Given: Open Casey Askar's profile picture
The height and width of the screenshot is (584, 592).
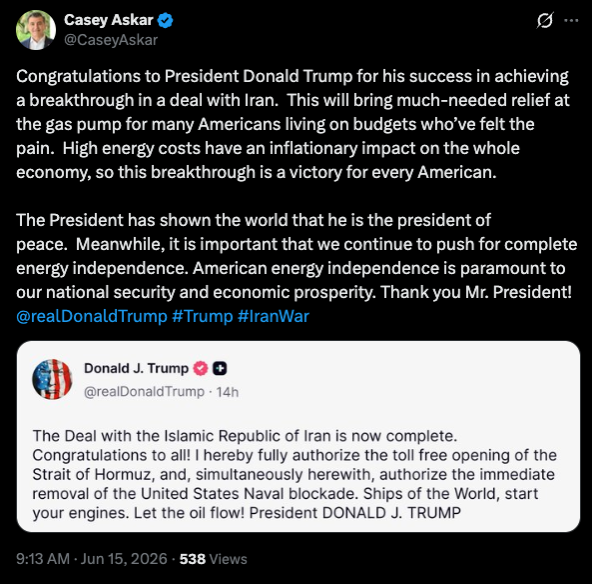Looking at the screenshot, I should pos(36,30).
